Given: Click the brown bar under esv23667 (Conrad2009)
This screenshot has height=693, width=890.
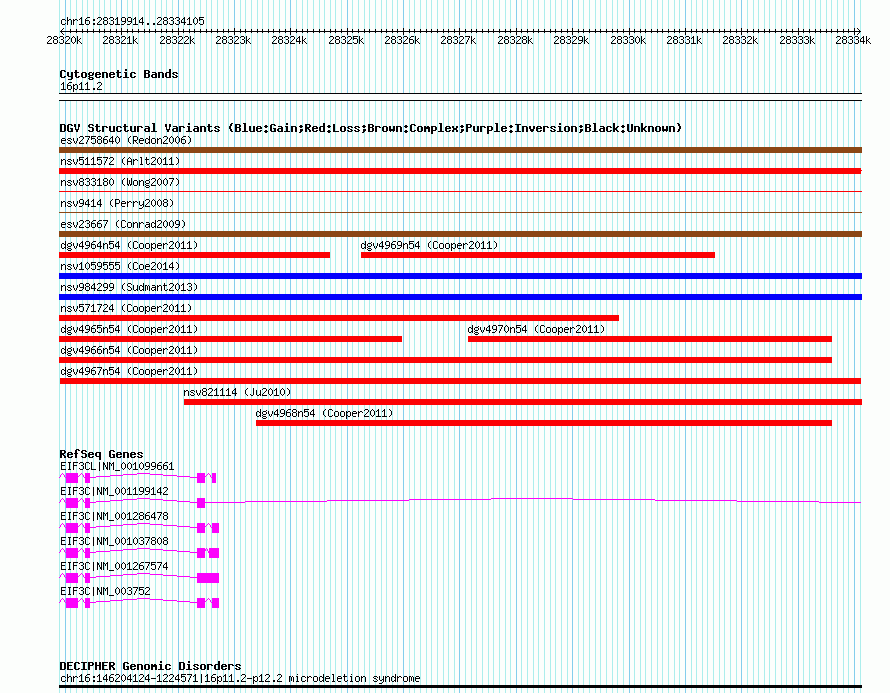Looking at the screenshot, I should pos(460,234).
